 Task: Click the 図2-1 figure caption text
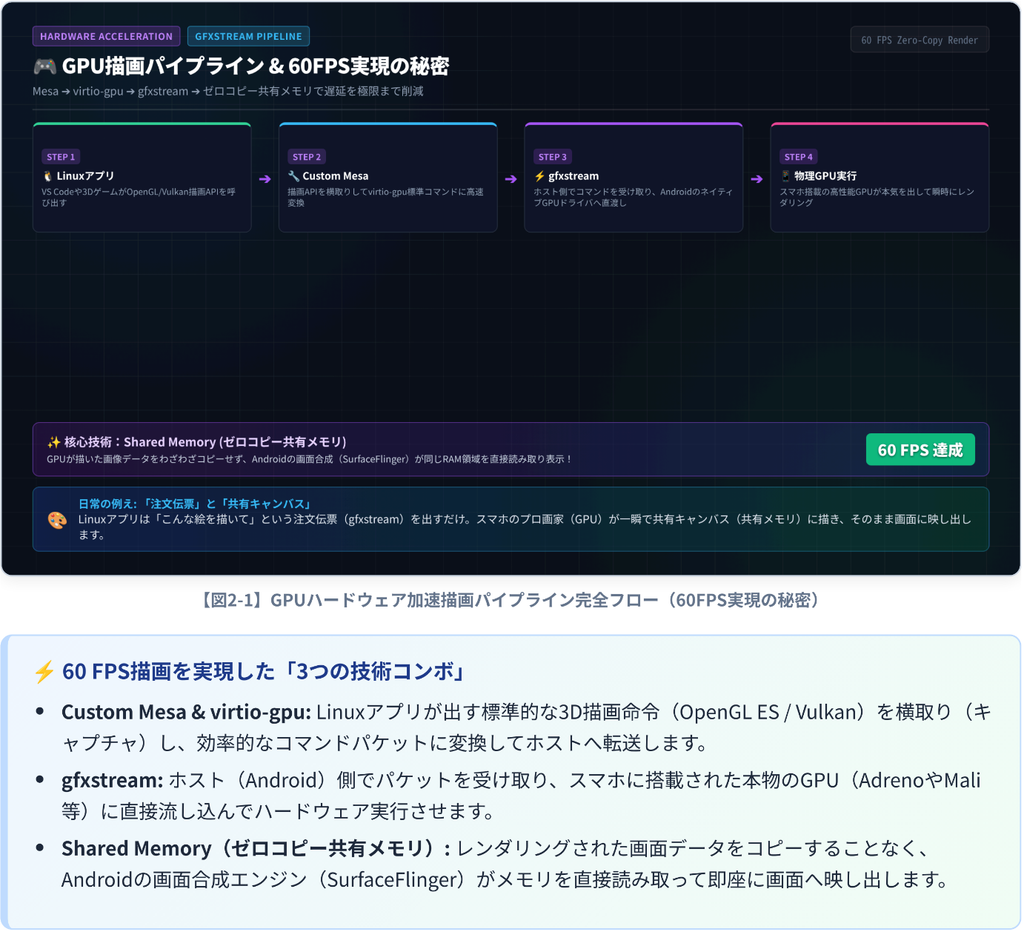(511, 600)
